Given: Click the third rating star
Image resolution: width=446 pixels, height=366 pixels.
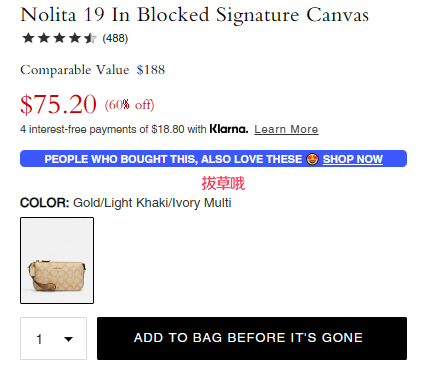Looking at the screenshot, I should coord(59,38).
